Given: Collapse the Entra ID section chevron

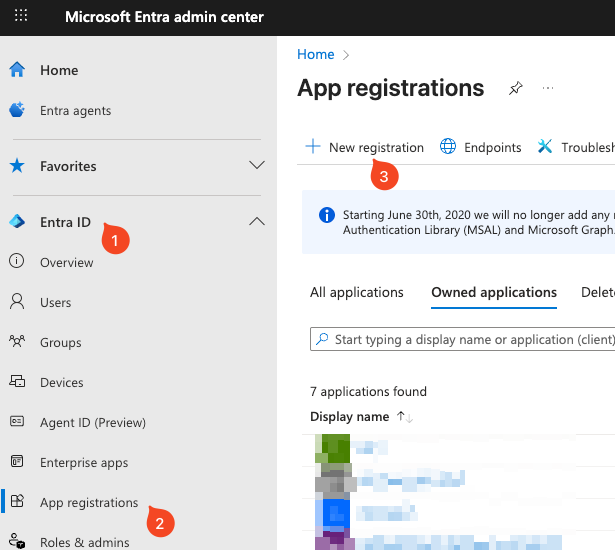Looking at the screenshot, I should click(x=256, y=222).
